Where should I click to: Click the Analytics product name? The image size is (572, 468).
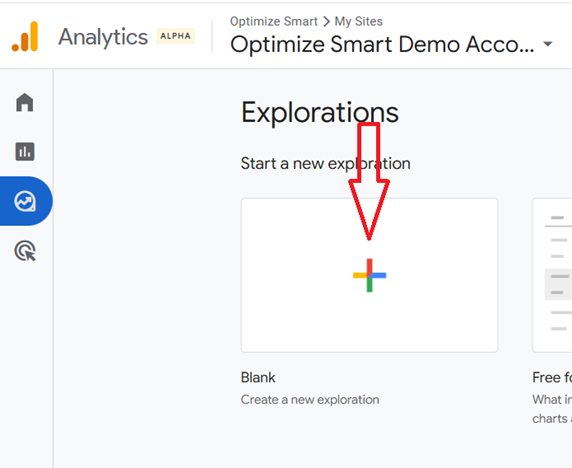pyautogui.click(x=103, y=37)
